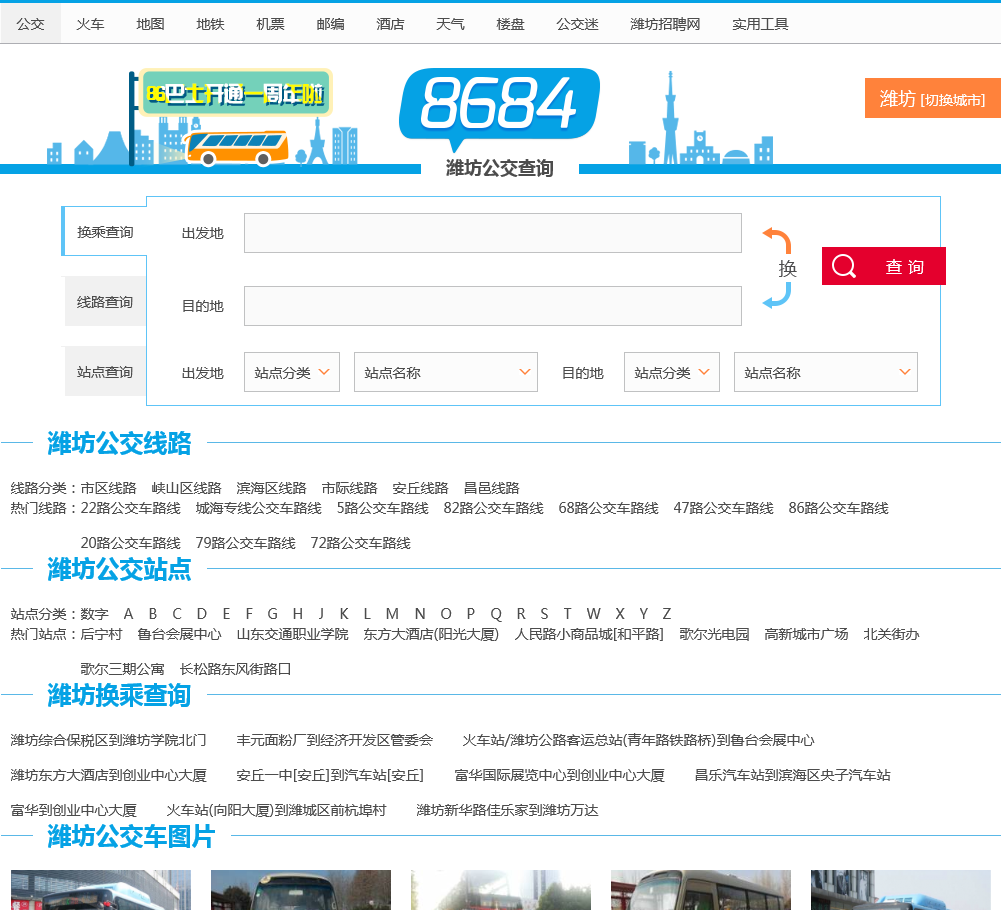Open stations starting with letter A
Viewport: 1001px width, 910px height.
tap(128, 614)
